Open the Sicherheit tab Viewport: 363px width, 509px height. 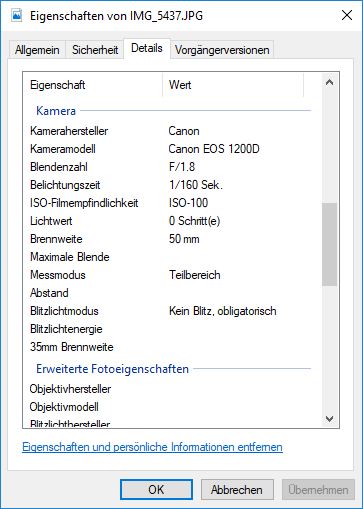tap(95, 50)
